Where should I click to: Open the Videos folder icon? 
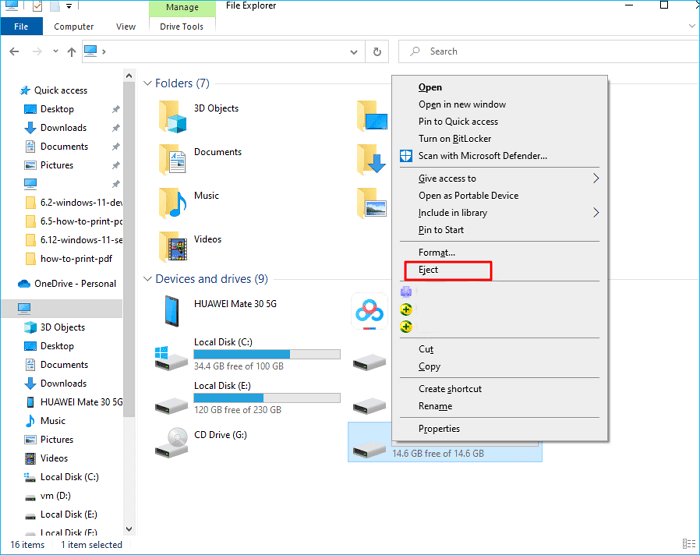173,246
